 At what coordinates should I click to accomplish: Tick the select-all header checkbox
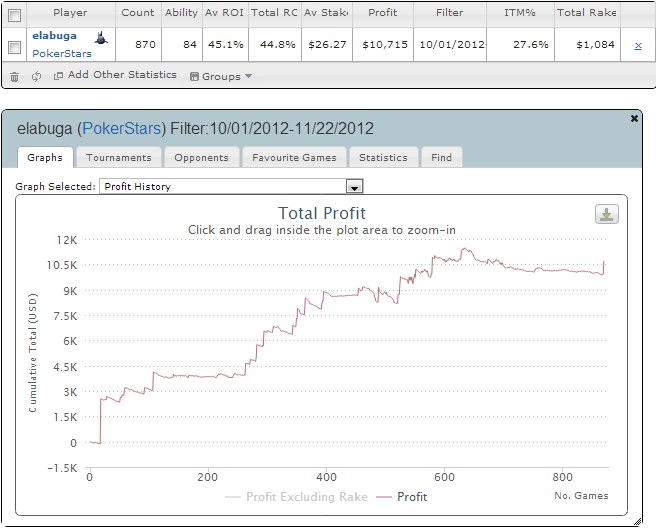click(15, 15)
